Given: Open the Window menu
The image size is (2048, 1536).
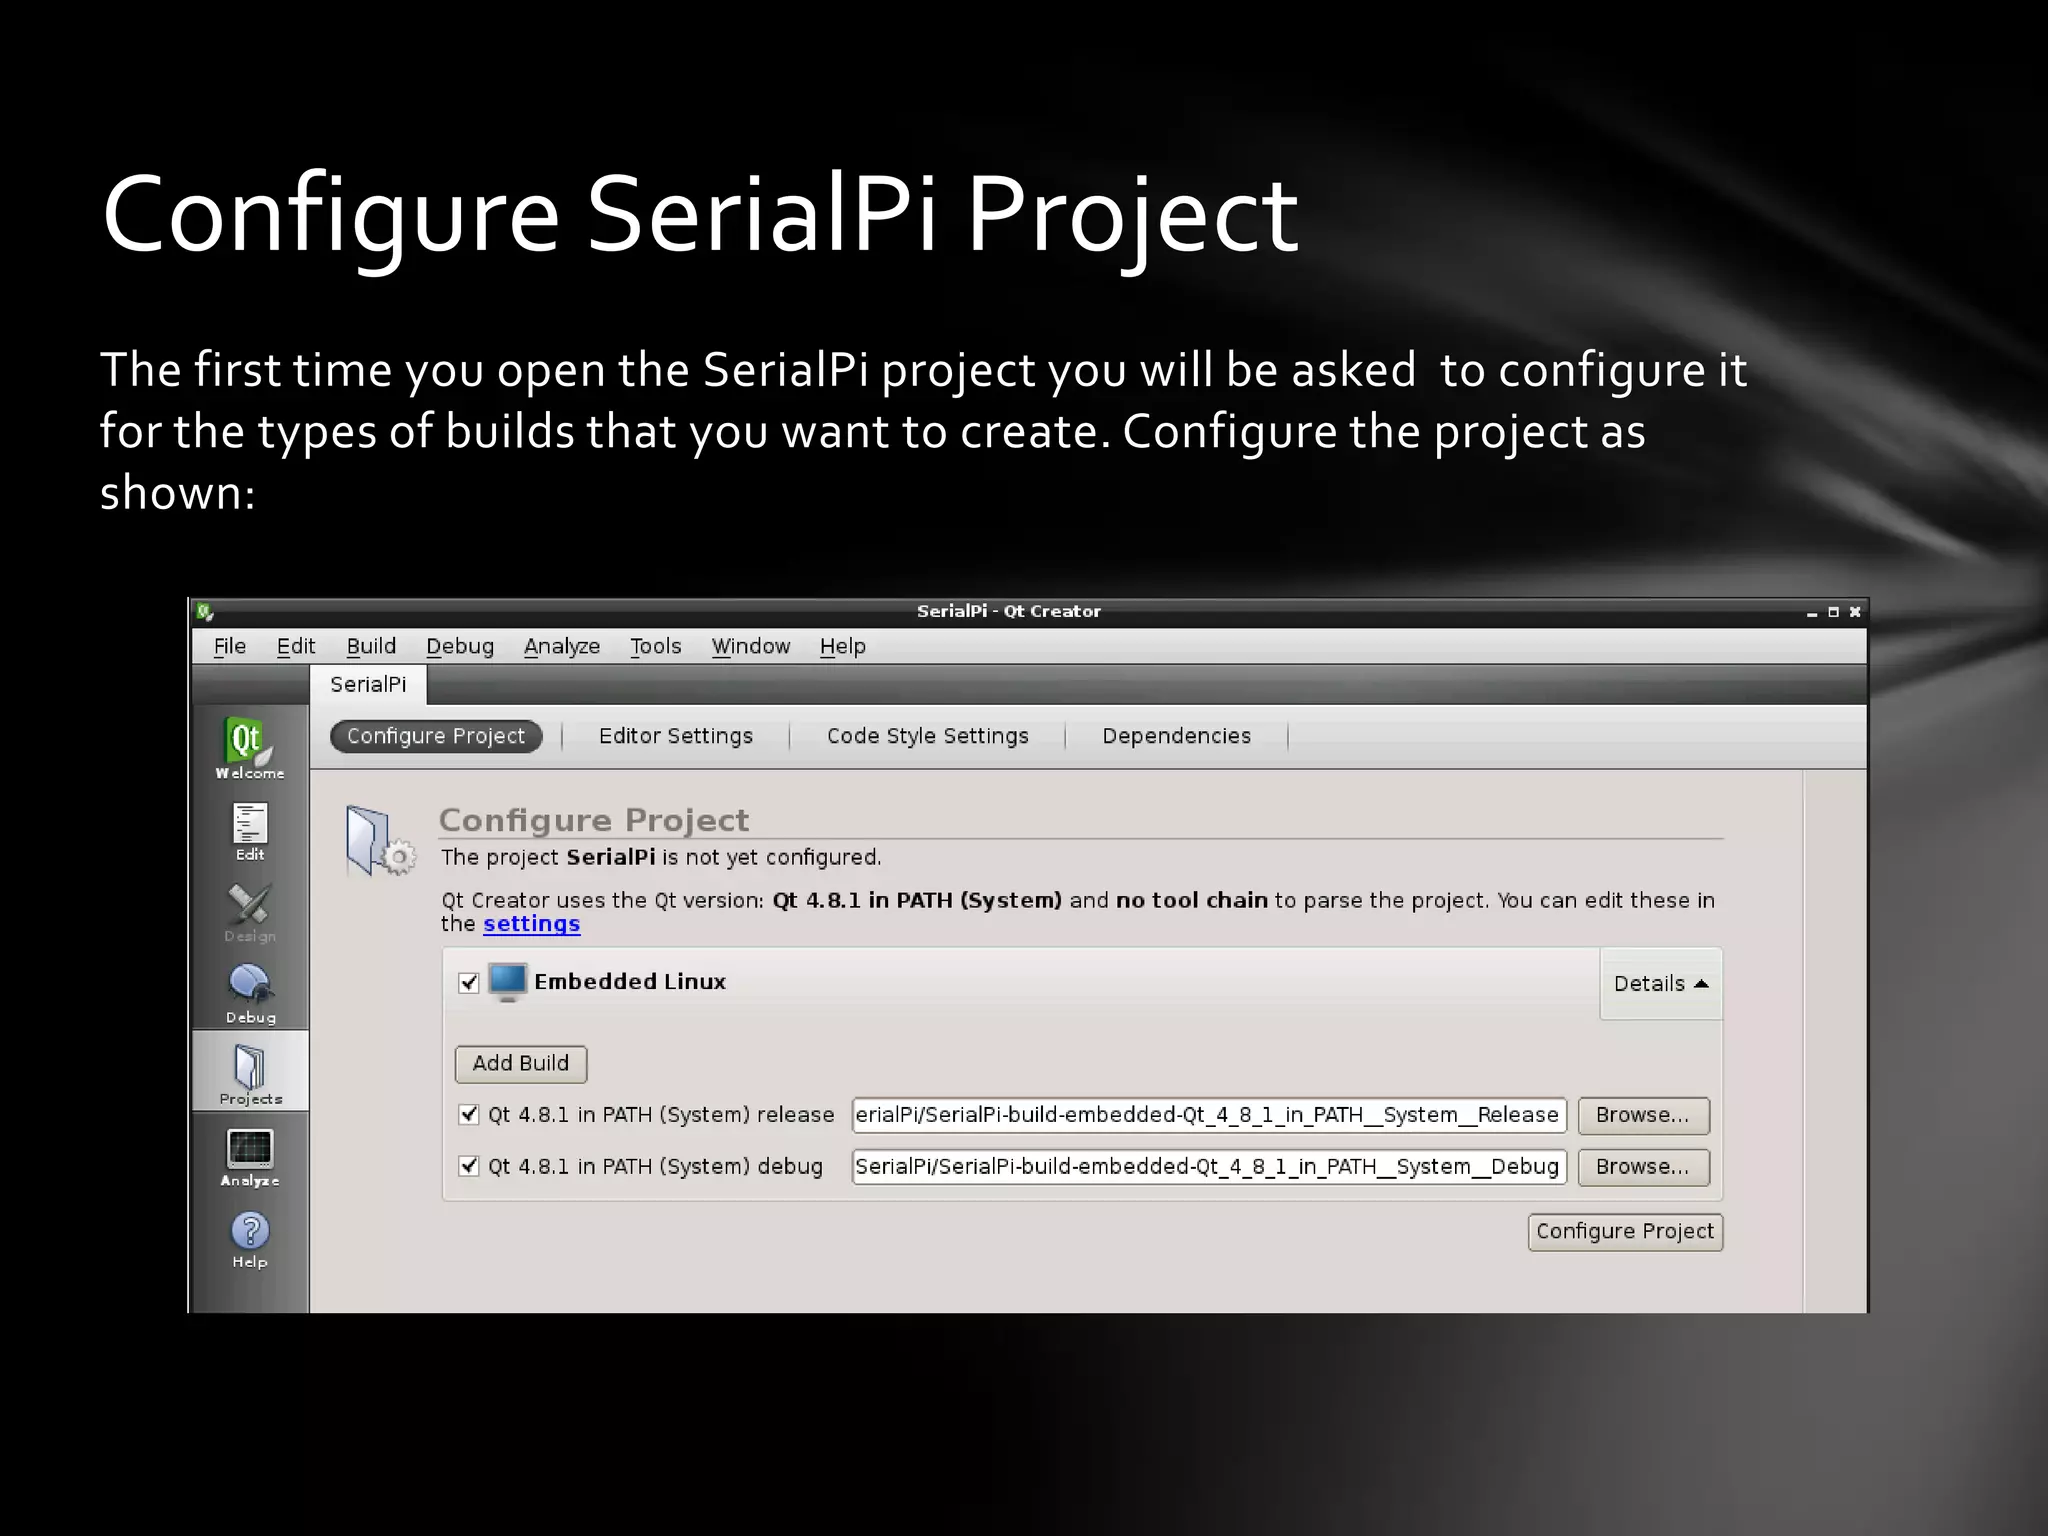Looking at the screenshot, I should pyautogui.click(x=751, y=646).
